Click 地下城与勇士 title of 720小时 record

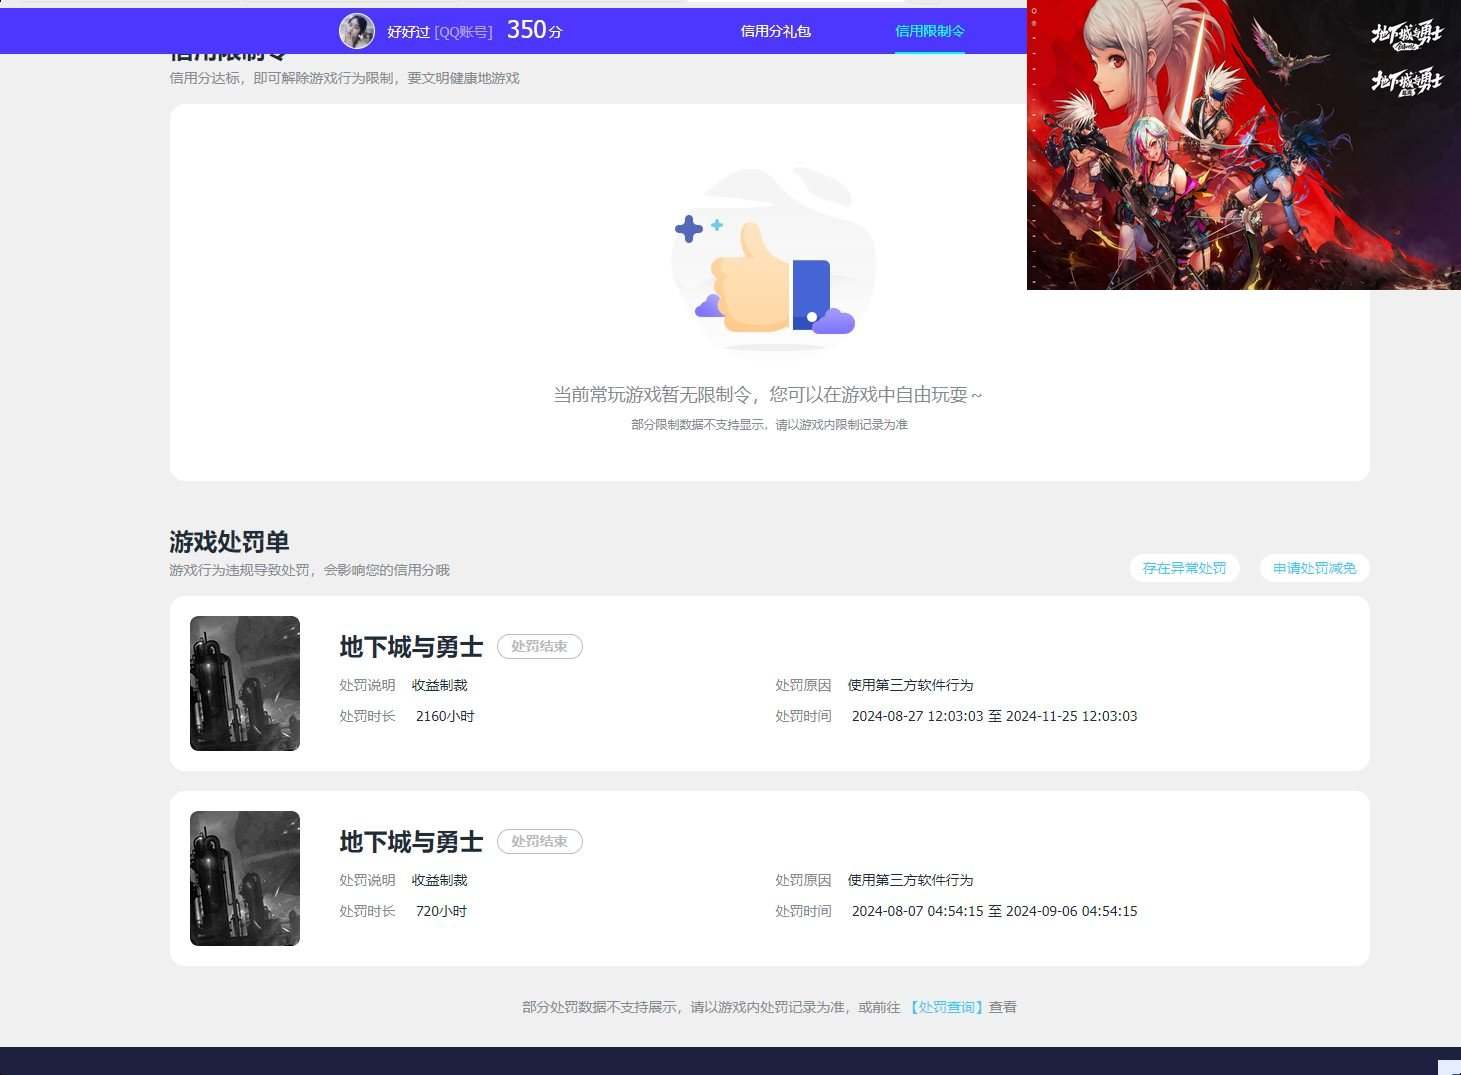411,842
